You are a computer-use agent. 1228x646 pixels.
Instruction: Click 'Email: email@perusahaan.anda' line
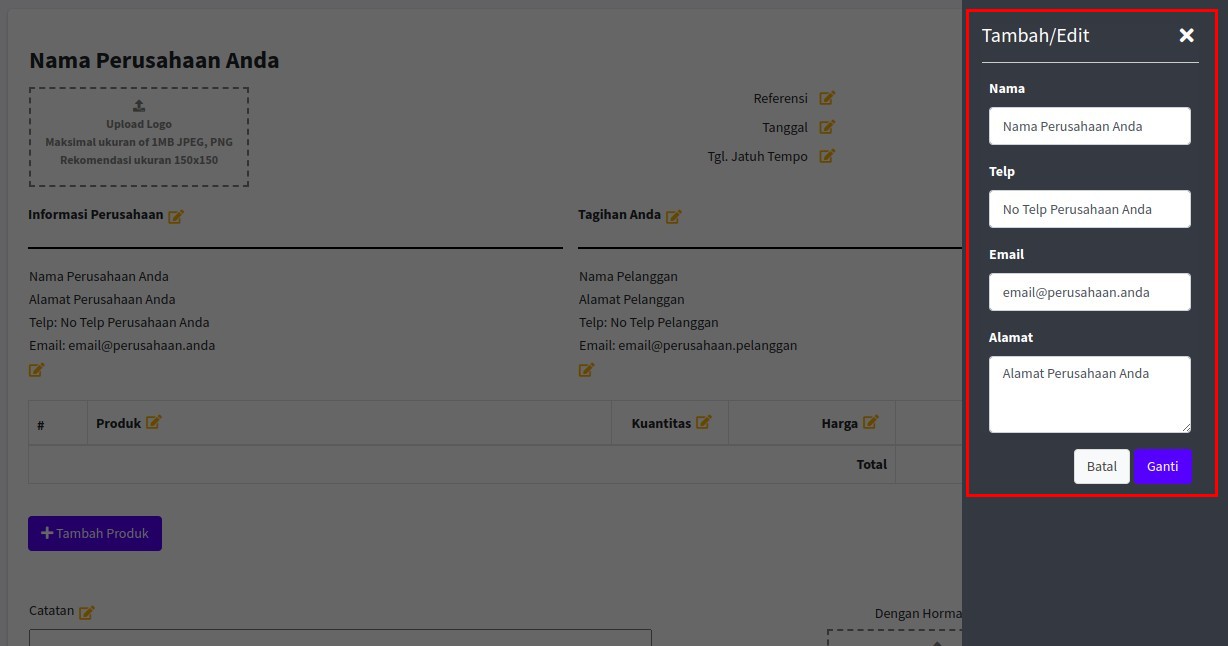(122, 345)
